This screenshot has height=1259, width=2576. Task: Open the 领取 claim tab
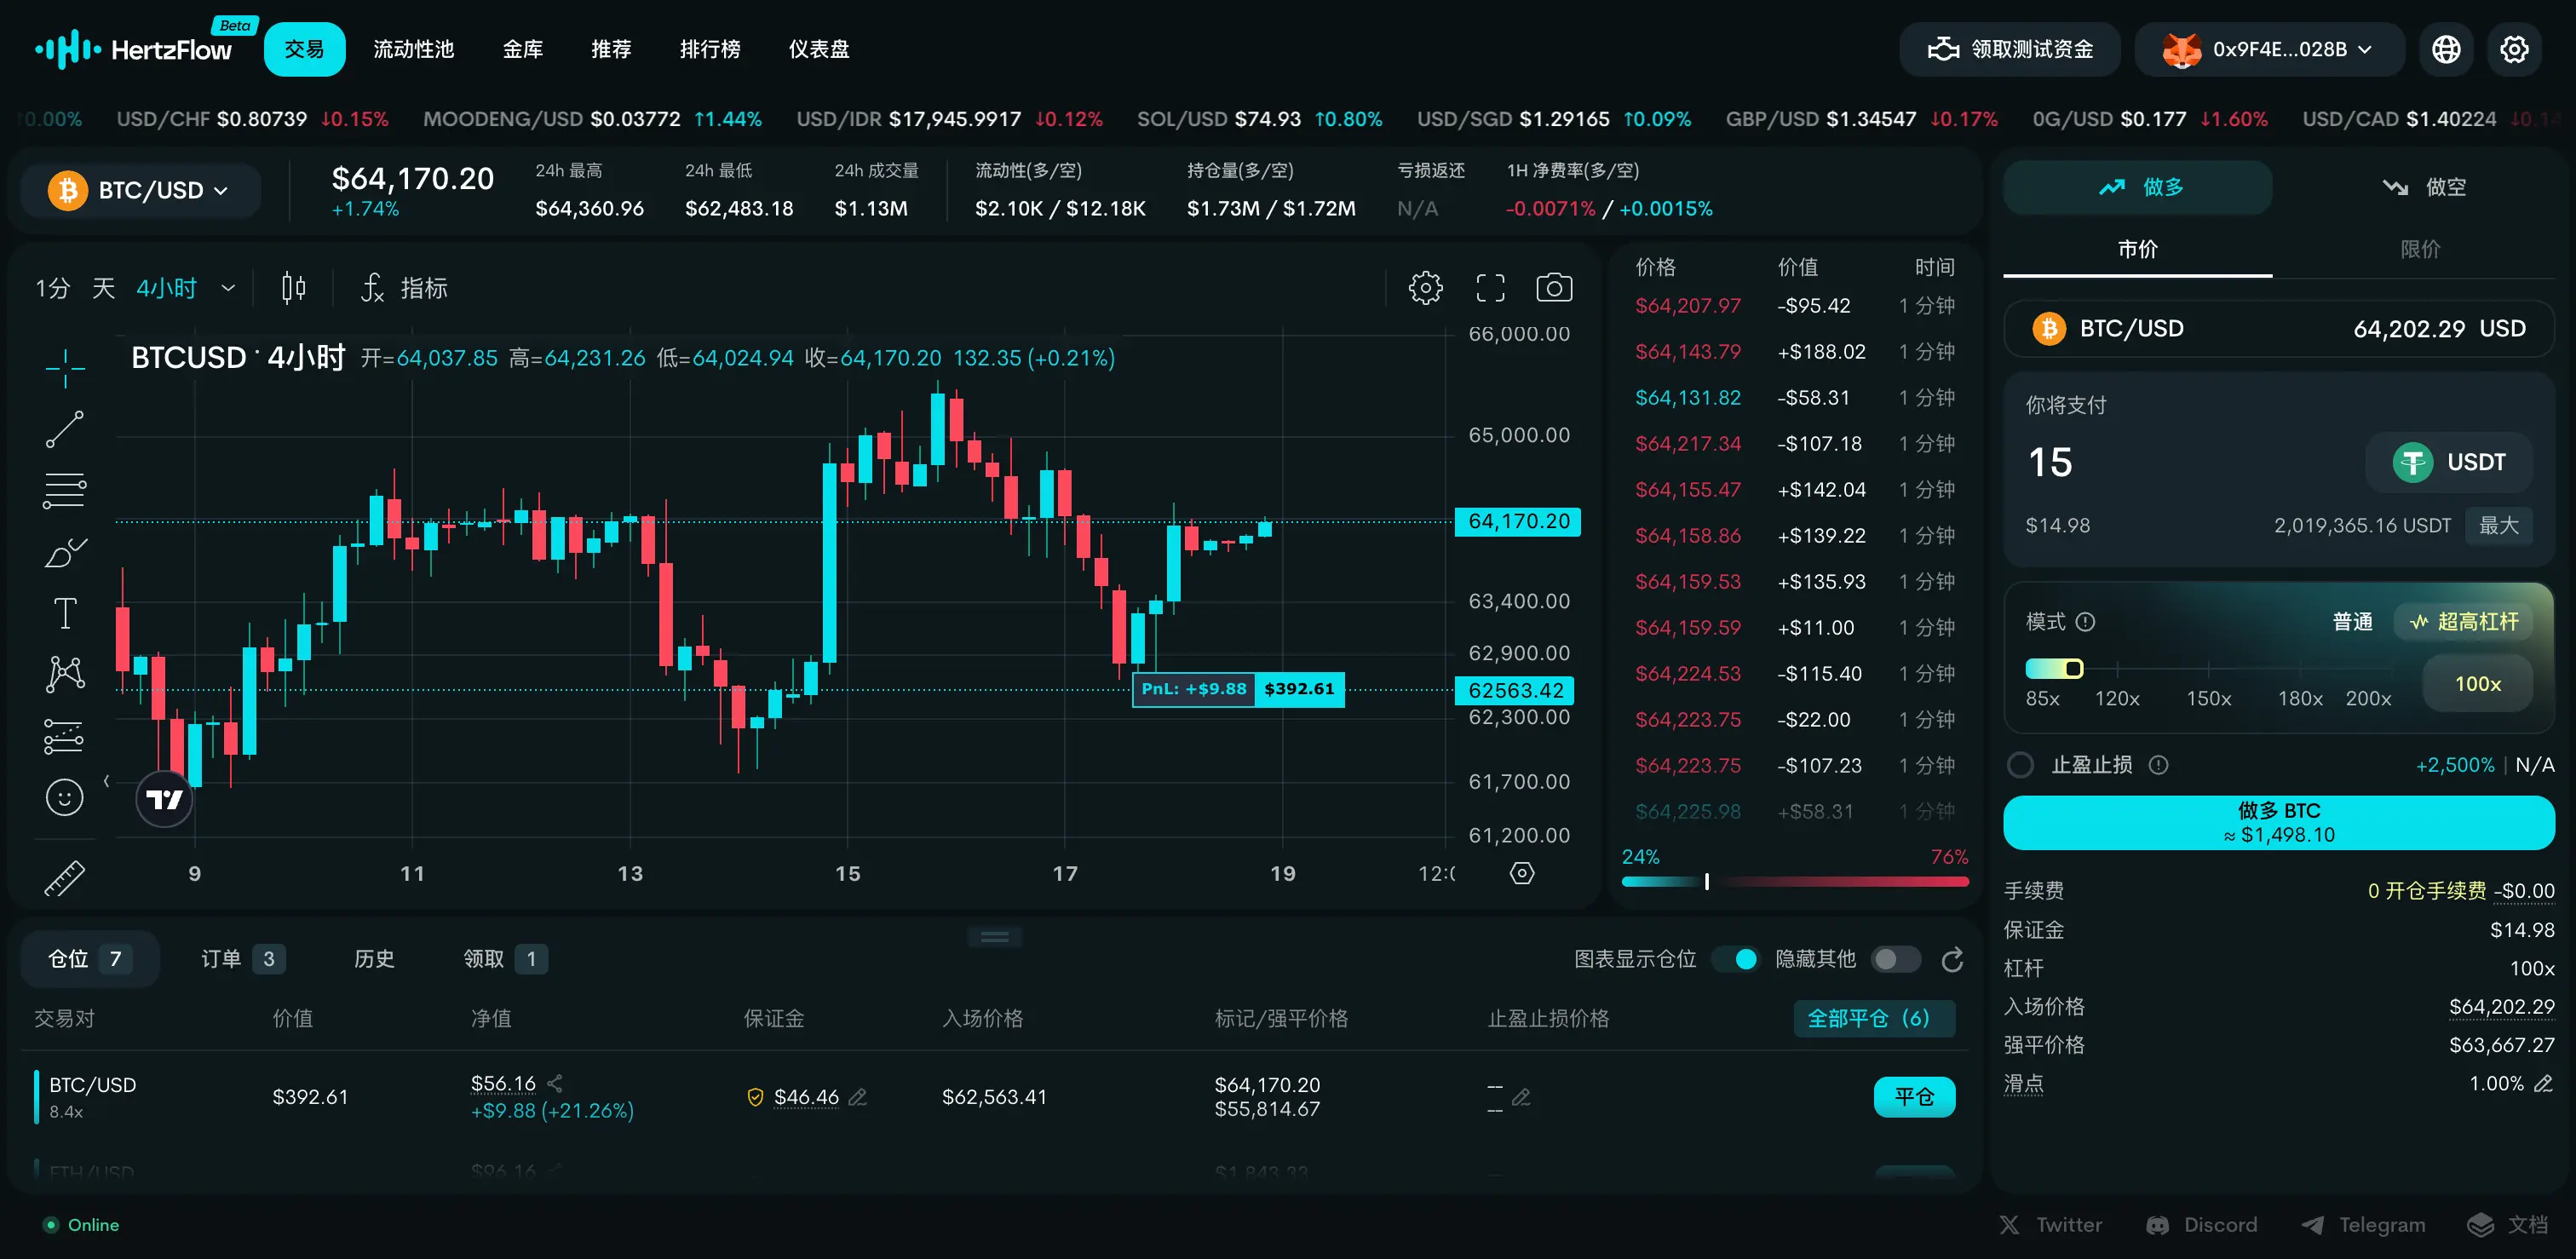tap(504, 959)
